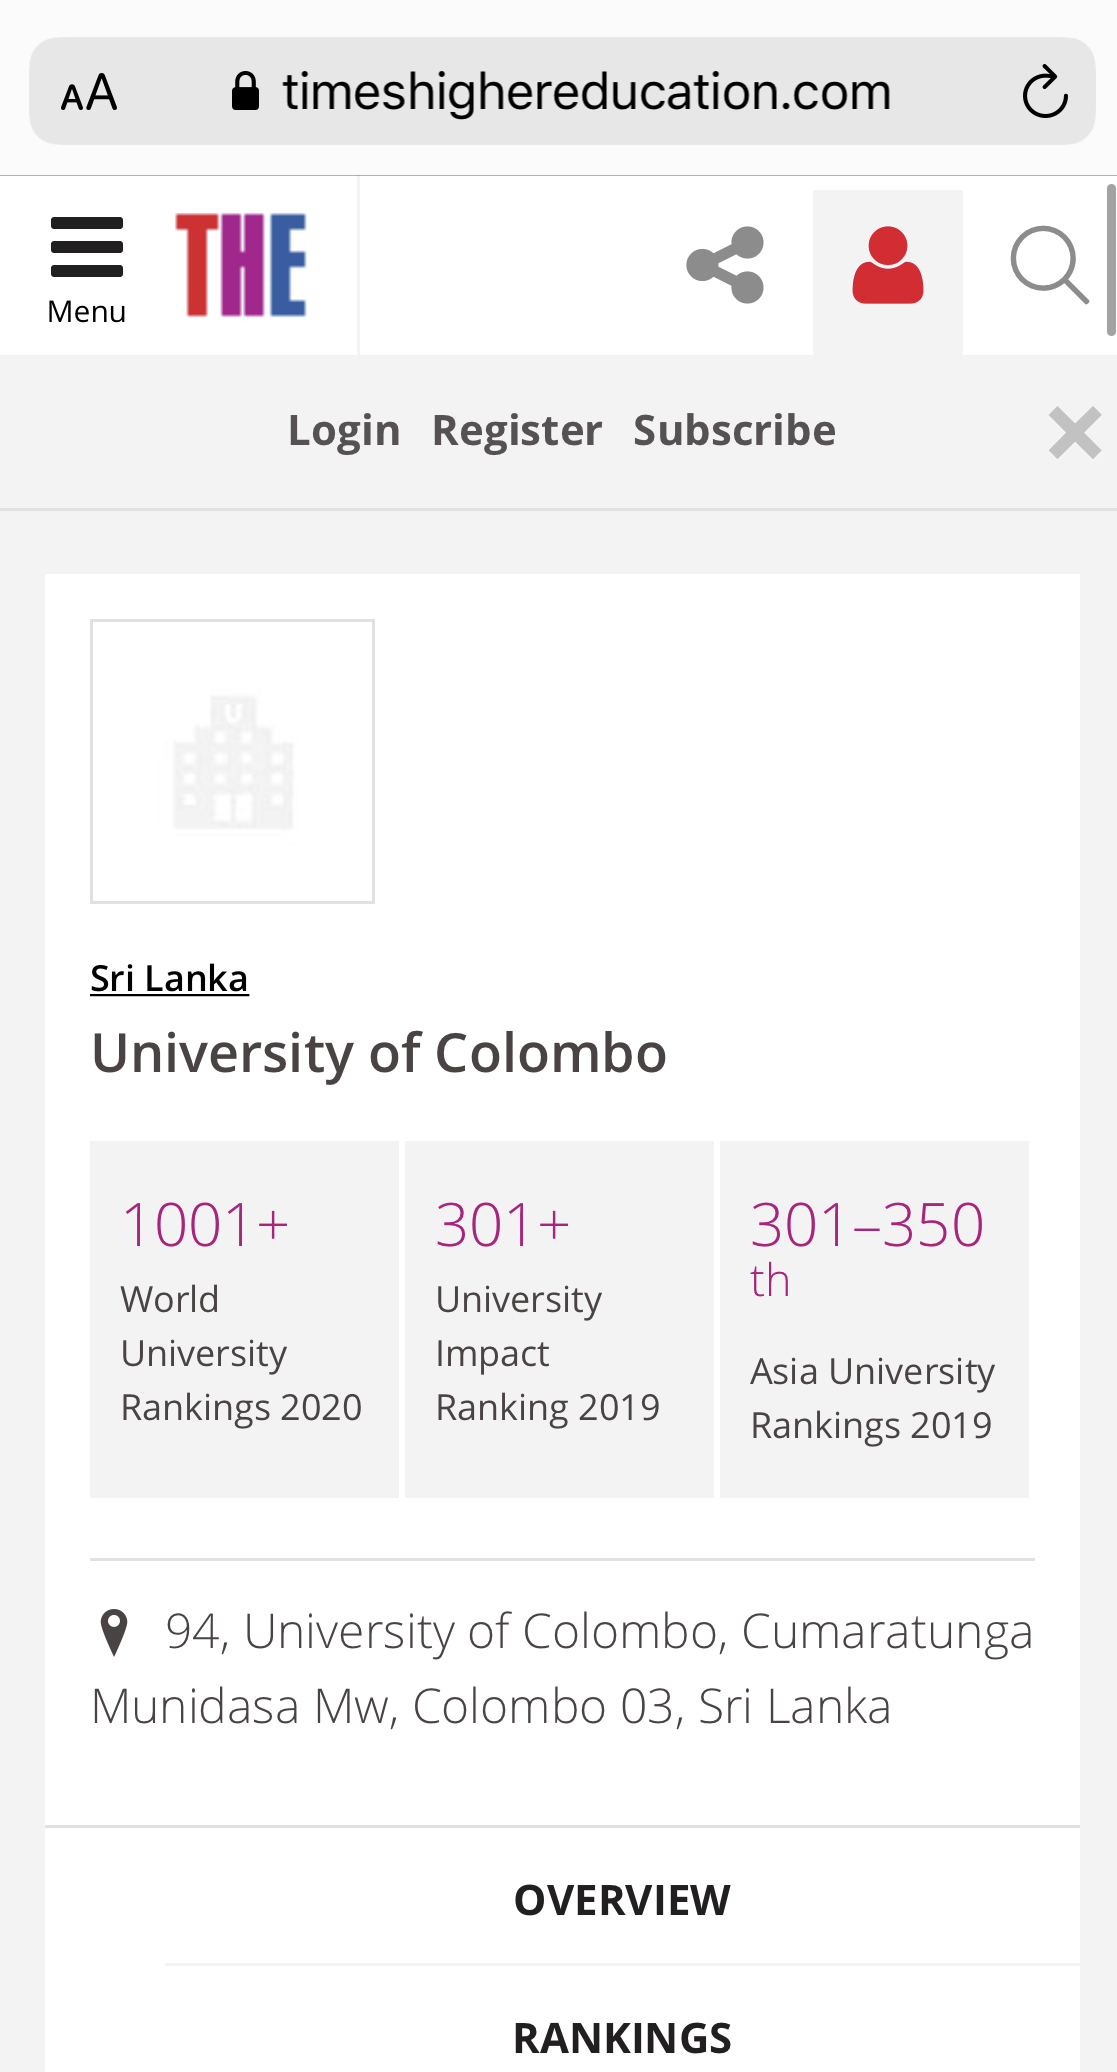Open the search magnifier icon
The image size is (1117, 2072).
point(1047,265)
